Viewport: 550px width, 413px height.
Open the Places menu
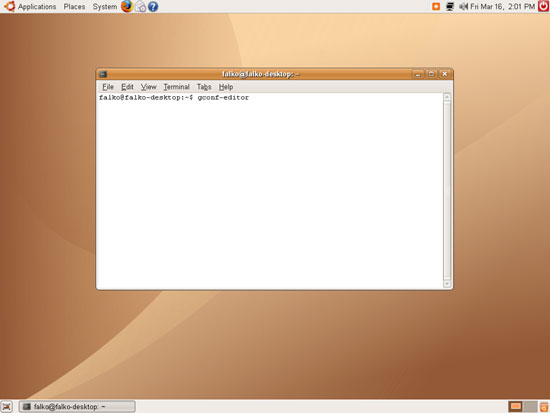74,6
